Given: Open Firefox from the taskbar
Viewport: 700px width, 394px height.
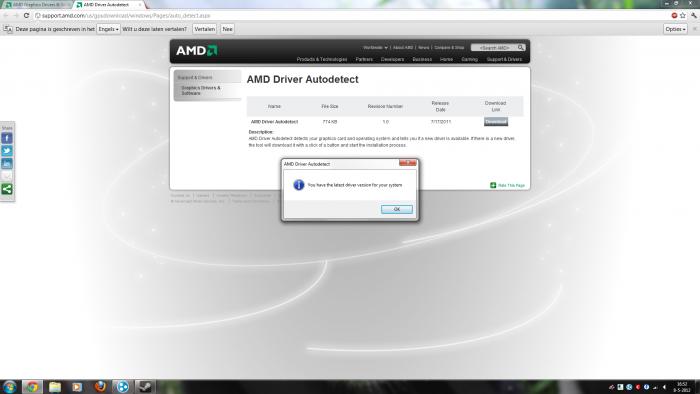Looking at the screenshot, I should coord(100,387).
